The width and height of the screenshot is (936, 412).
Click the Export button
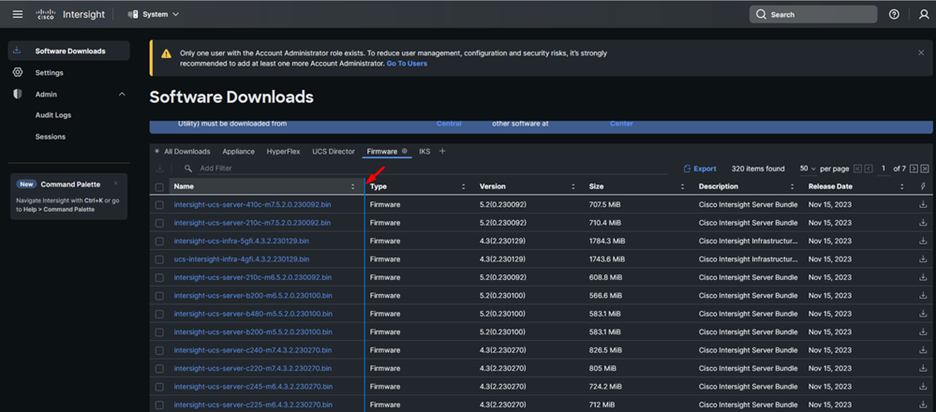700,169
